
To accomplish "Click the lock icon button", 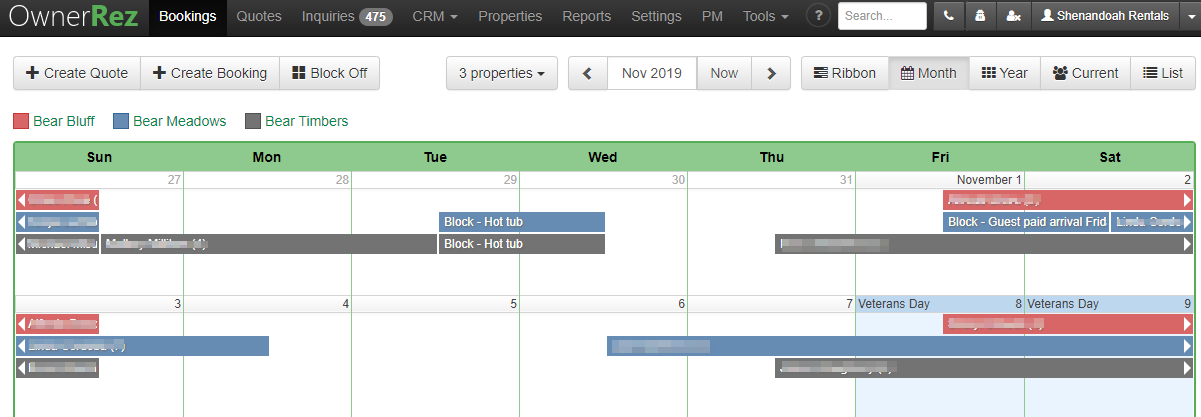I will tap(980, 16).
